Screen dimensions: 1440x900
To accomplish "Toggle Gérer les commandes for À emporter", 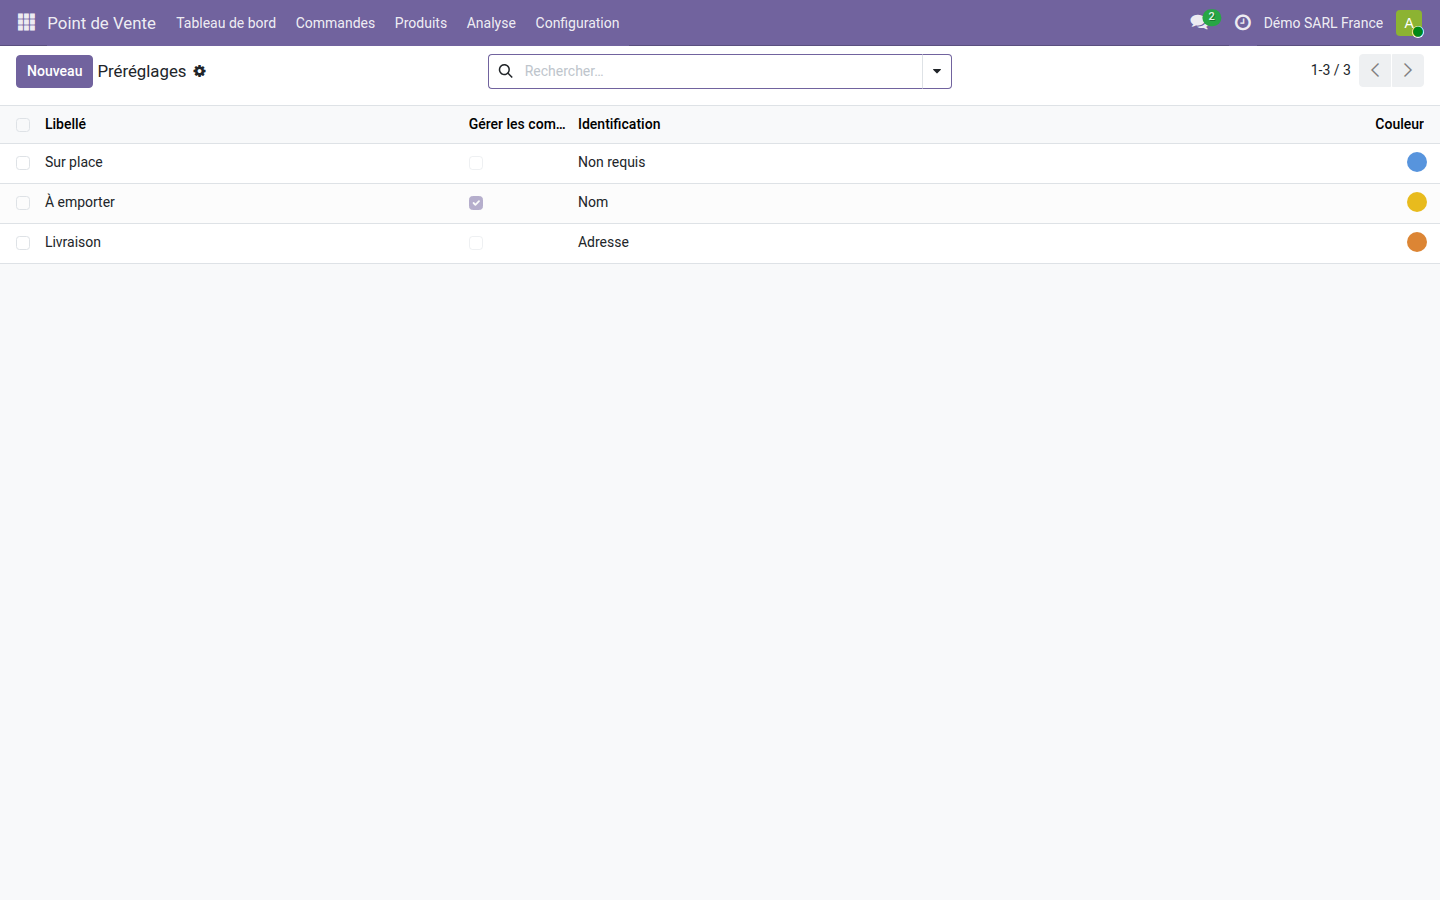I will (x=476, y=203).
